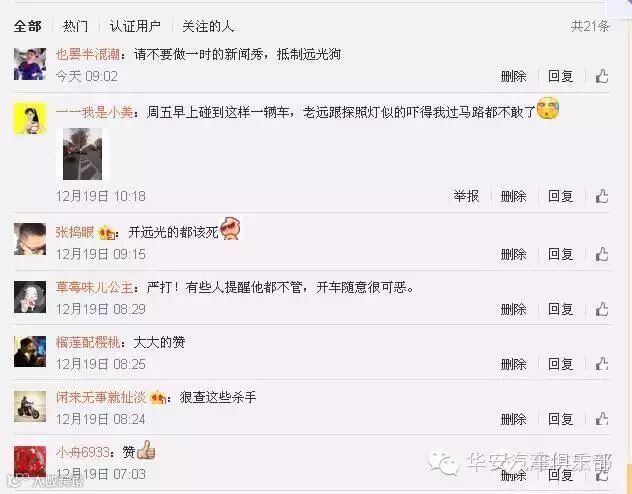This screenshot has width=632, height=494.
Task: Click 举报 on 一一我是小美's comment
Action: point(466,196)
